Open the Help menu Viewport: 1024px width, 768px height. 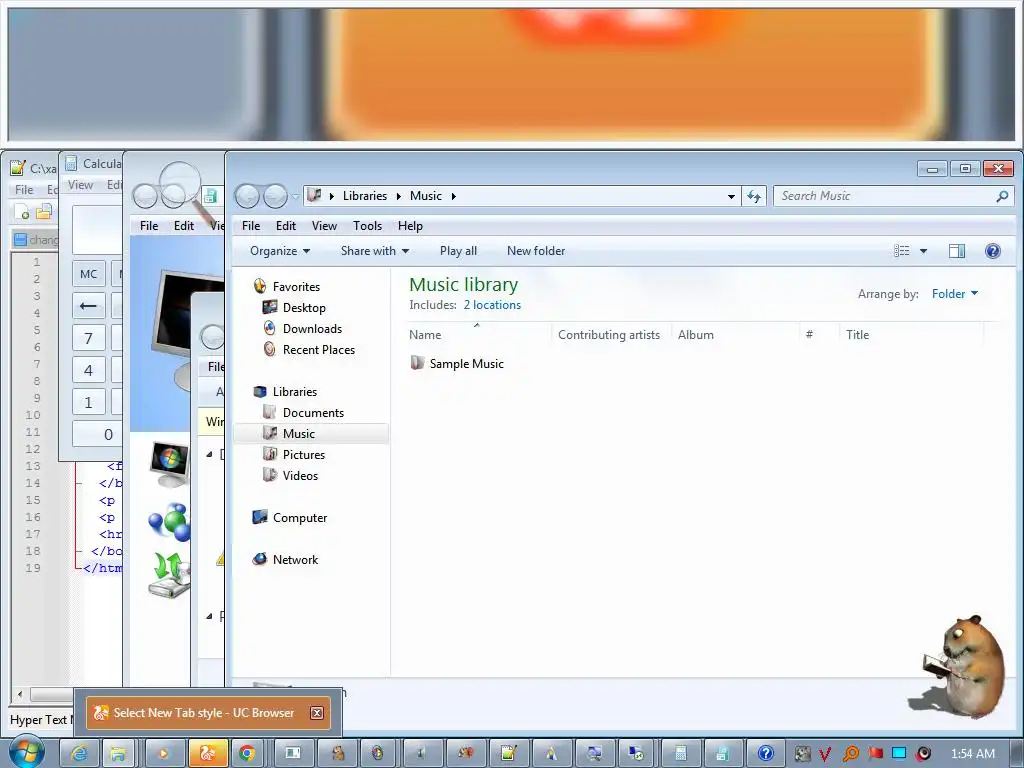click(410, 226)
